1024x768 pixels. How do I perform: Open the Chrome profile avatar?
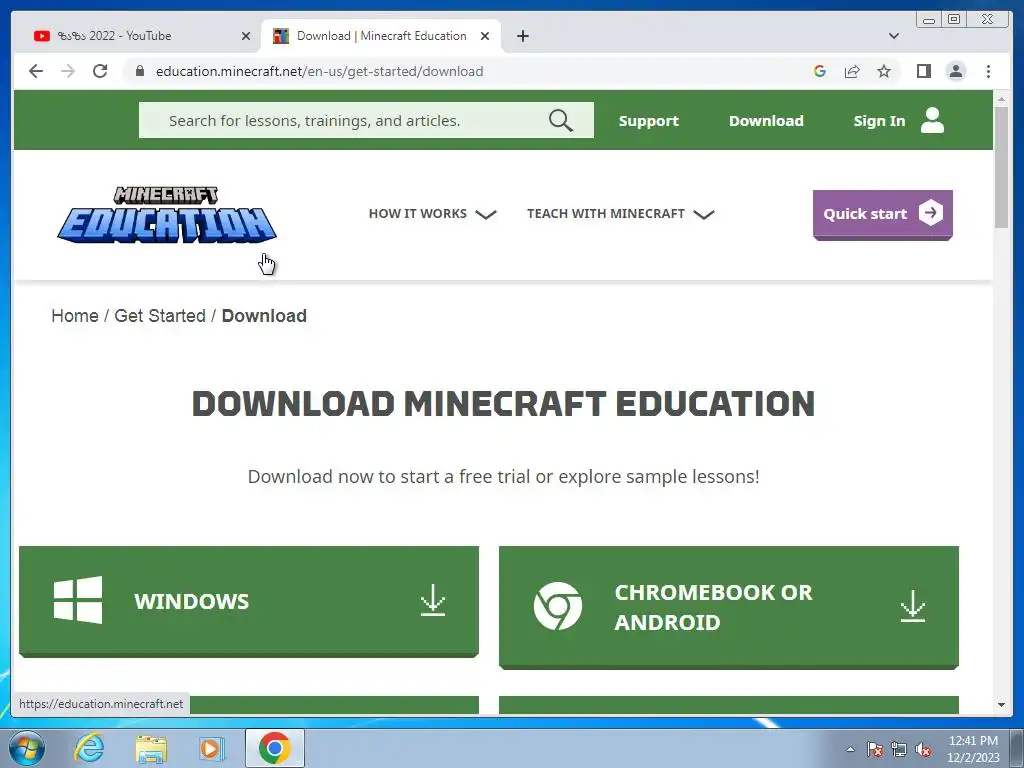(955, 71)
